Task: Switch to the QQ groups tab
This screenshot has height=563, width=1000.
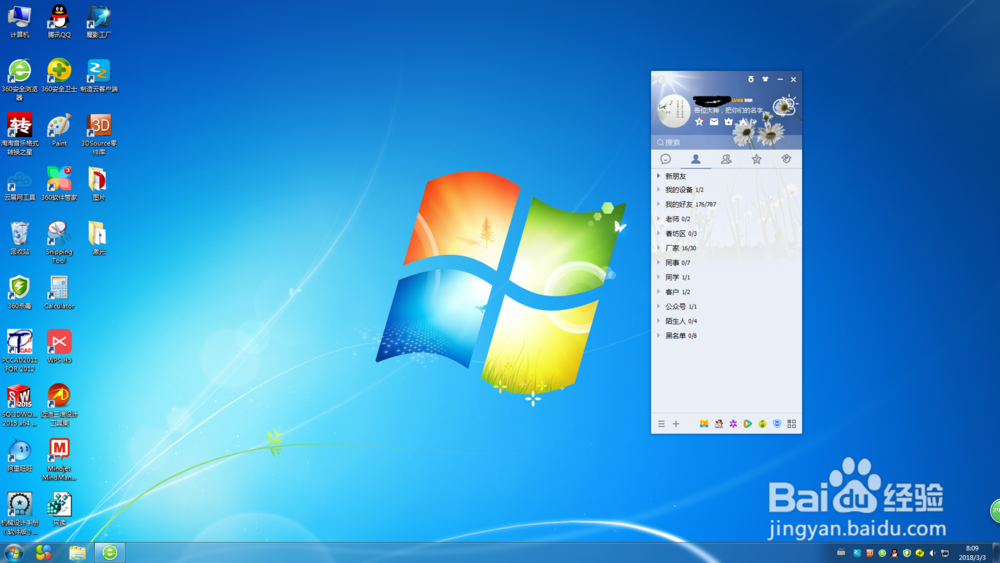Action: tap(726, 159)
